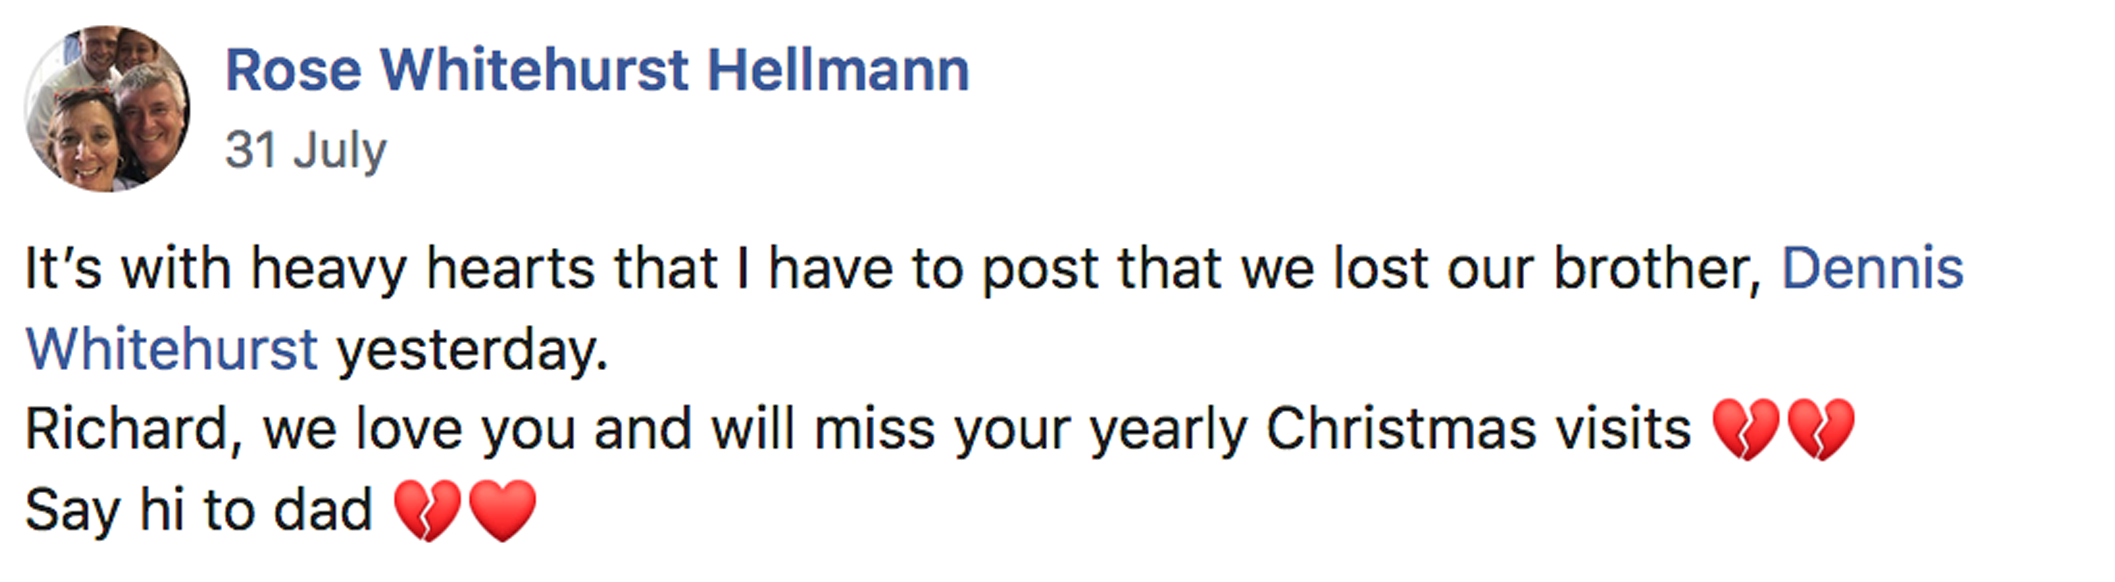This screenshot has height=582, width=2115.
Task: Click the word Hellmann in the author name
Action: click(x=838, y=70)
